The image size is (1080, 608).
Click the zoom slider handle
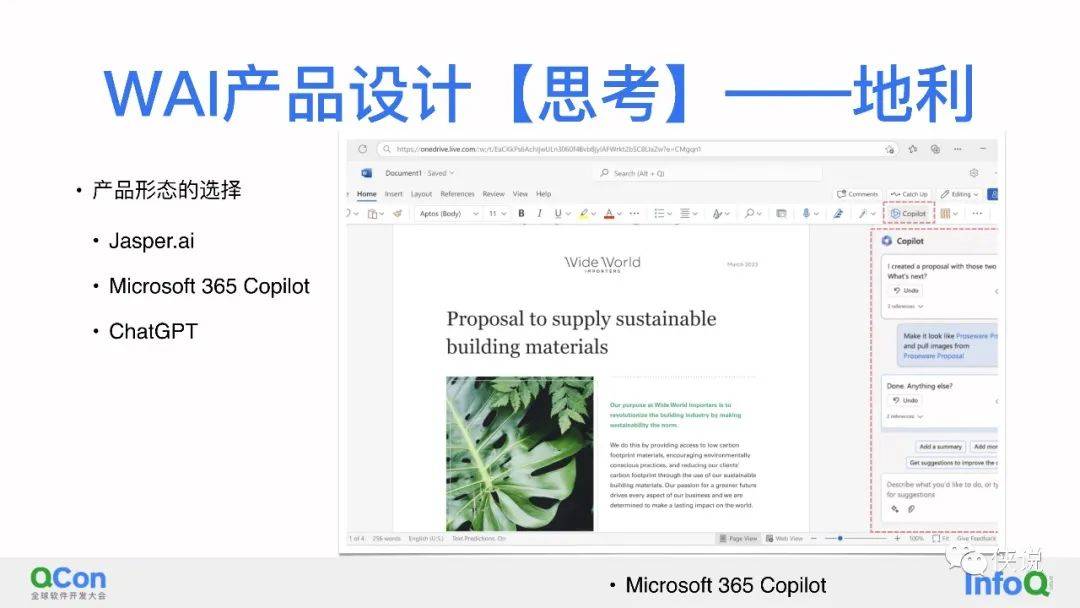[x=840, y=538]
